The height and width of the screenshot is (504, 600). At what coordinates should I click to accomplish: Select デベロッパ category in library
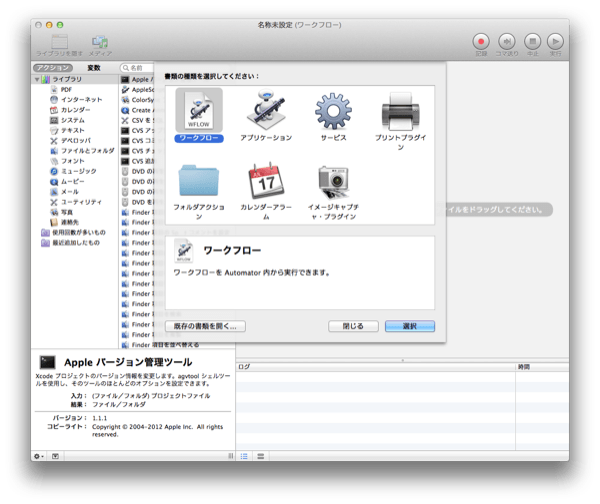[x=76, y=140]
